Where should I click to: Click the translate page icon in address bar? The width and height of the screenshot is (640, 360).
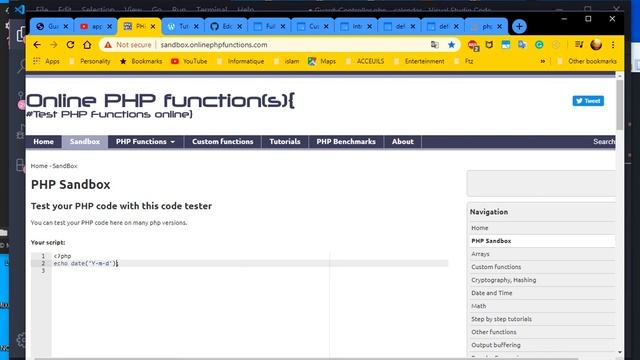point(435,45)
